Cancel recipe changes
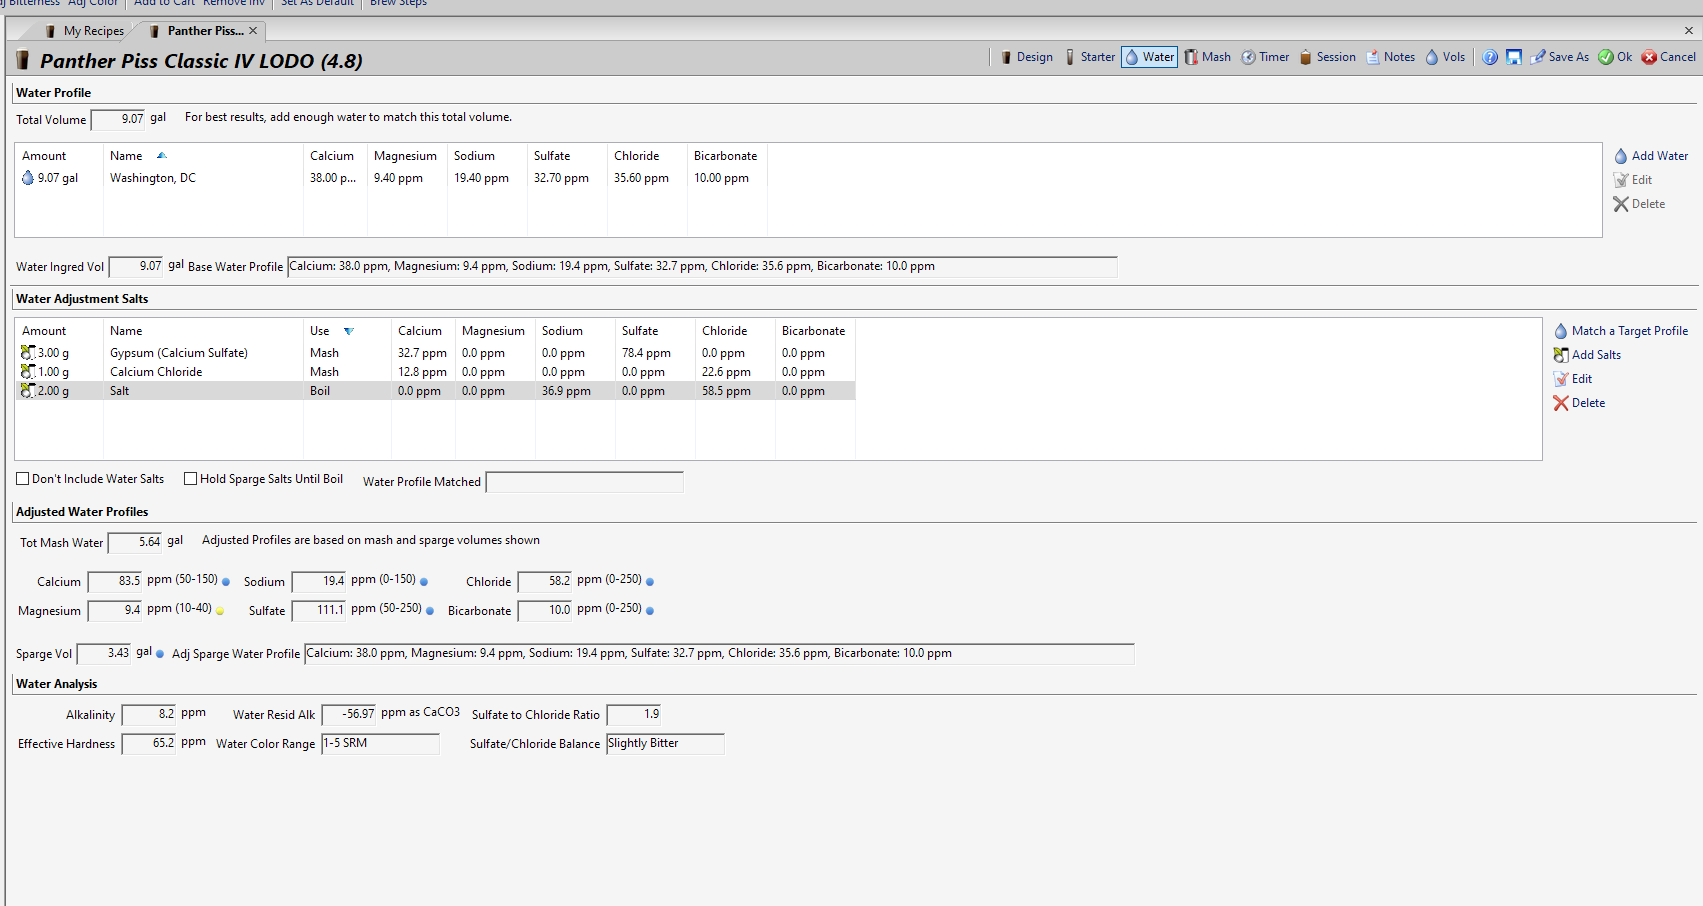The height and width of the screenshot is (906, 1703). 1669,57
